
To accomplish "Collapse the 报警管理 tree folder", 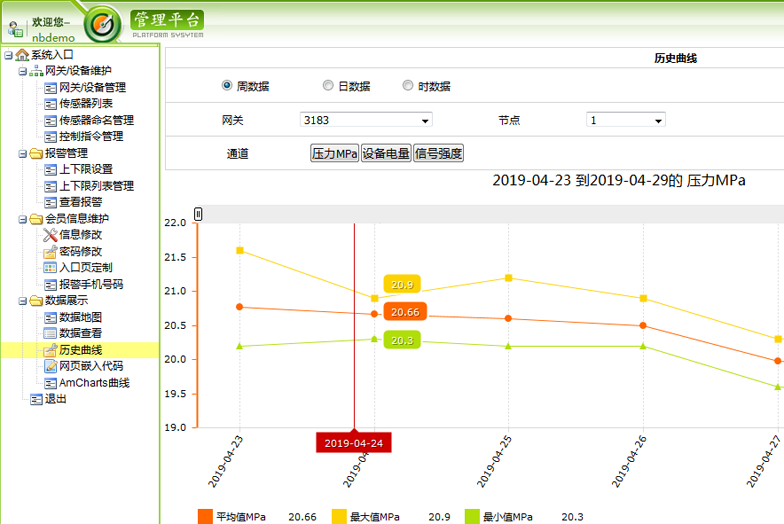I will point(23,154).
